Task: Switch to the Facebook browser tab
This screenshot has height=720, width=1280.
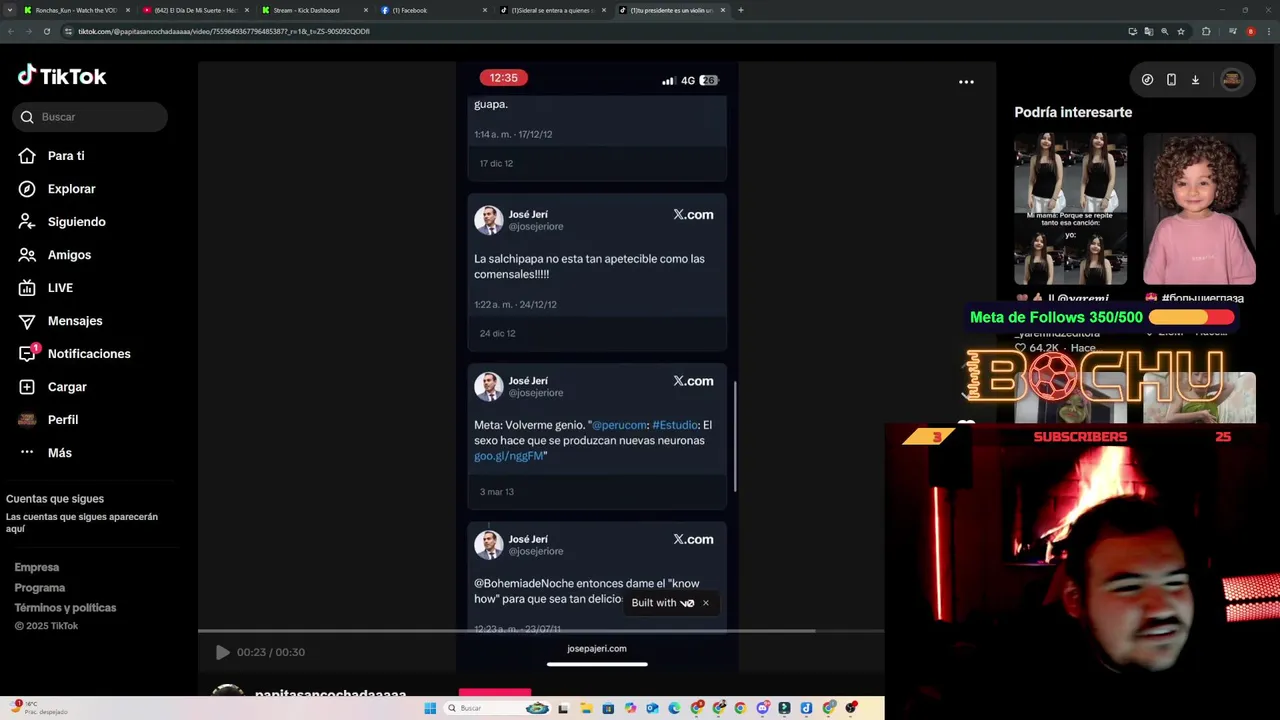Action: pos(432,10)
